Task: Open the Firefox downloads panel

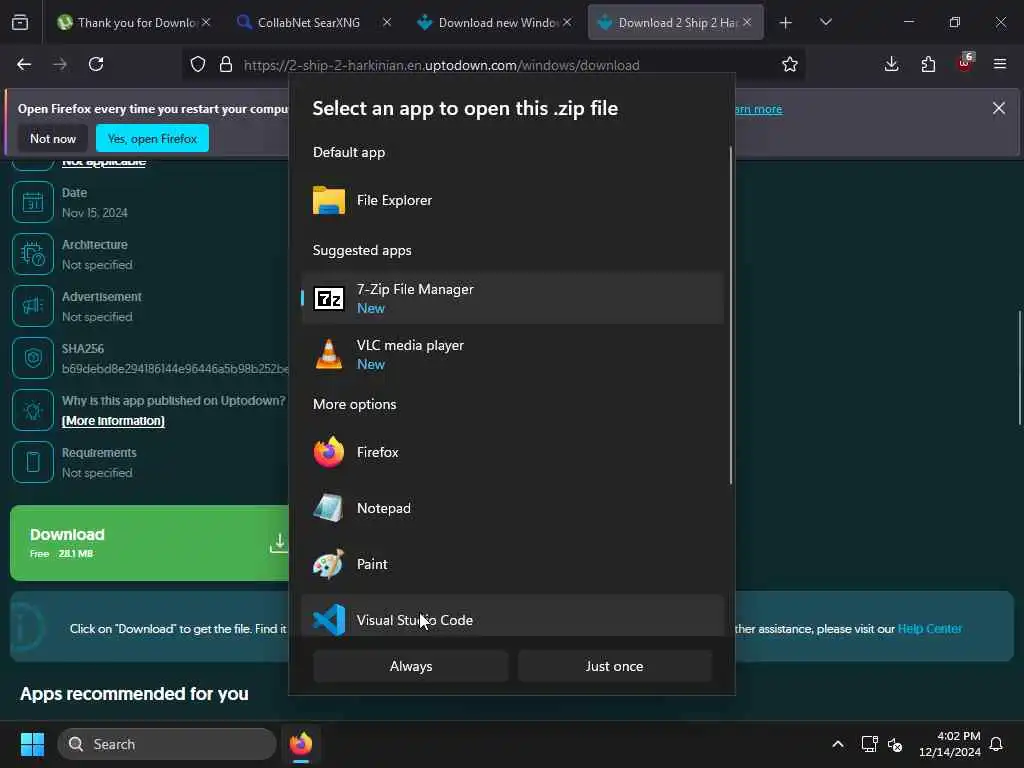Action: (x=891, y=64)
